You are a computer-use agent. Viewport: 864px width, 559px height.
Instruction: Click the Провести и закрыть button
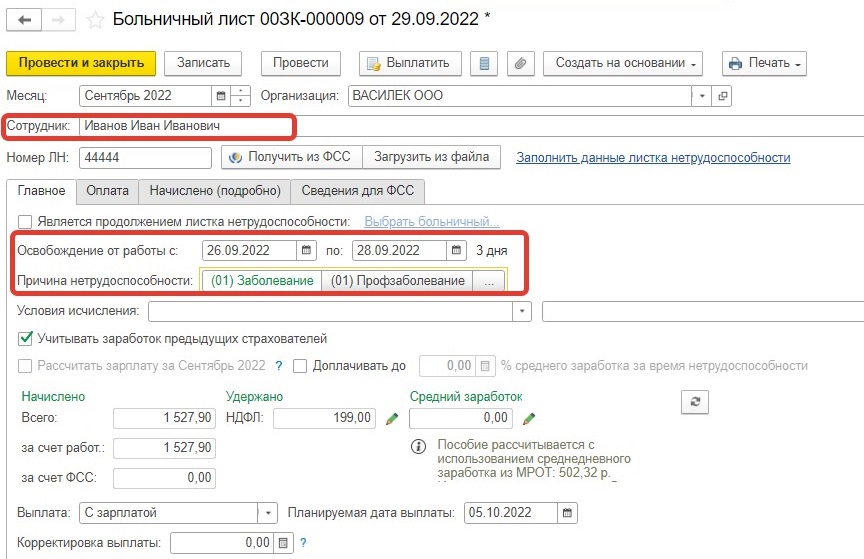(x=81, y=63)
